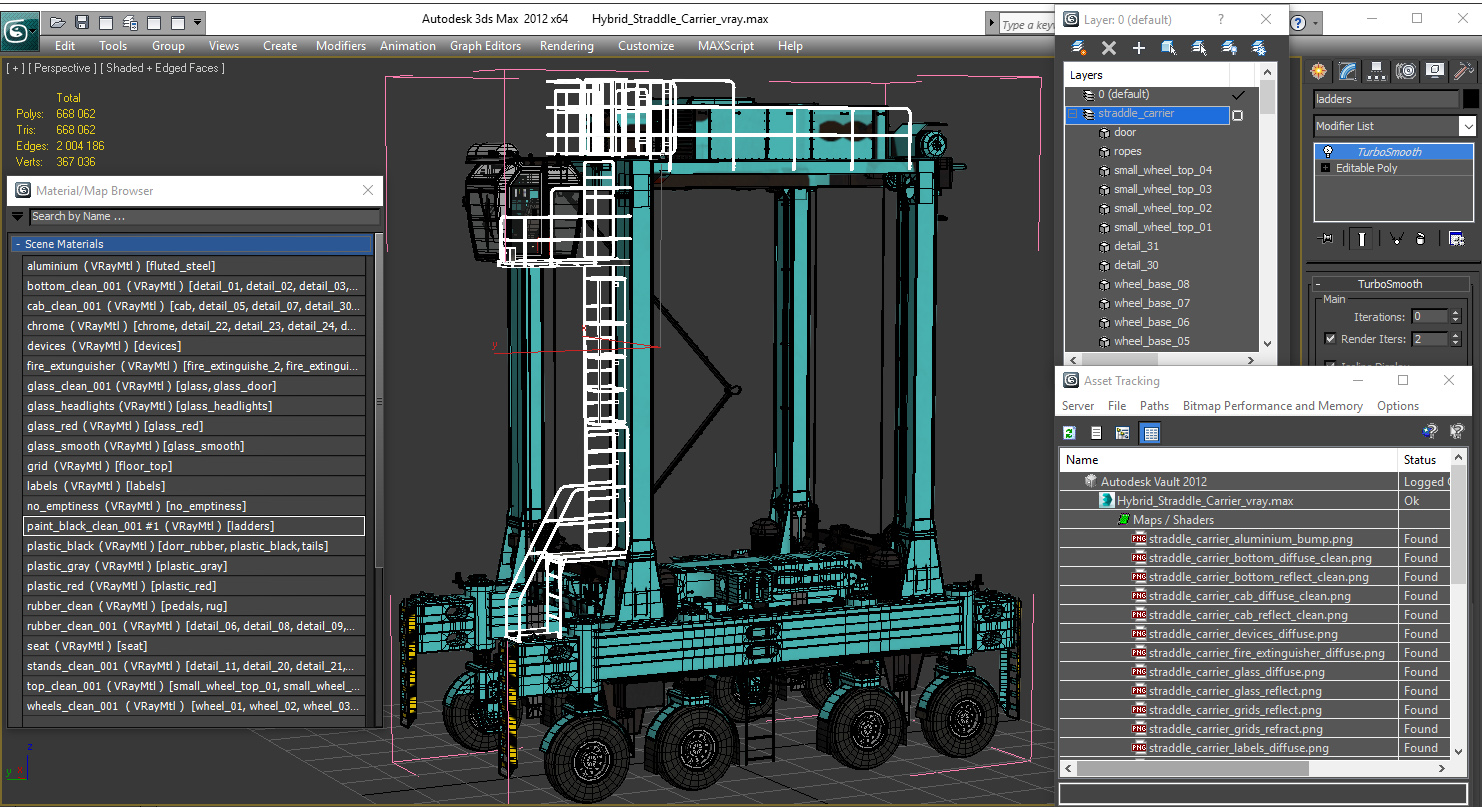1482x810 pixels.
Task: Click Freeze/Unfreeze All Layers icon
Action: [x=1259, y=48]
